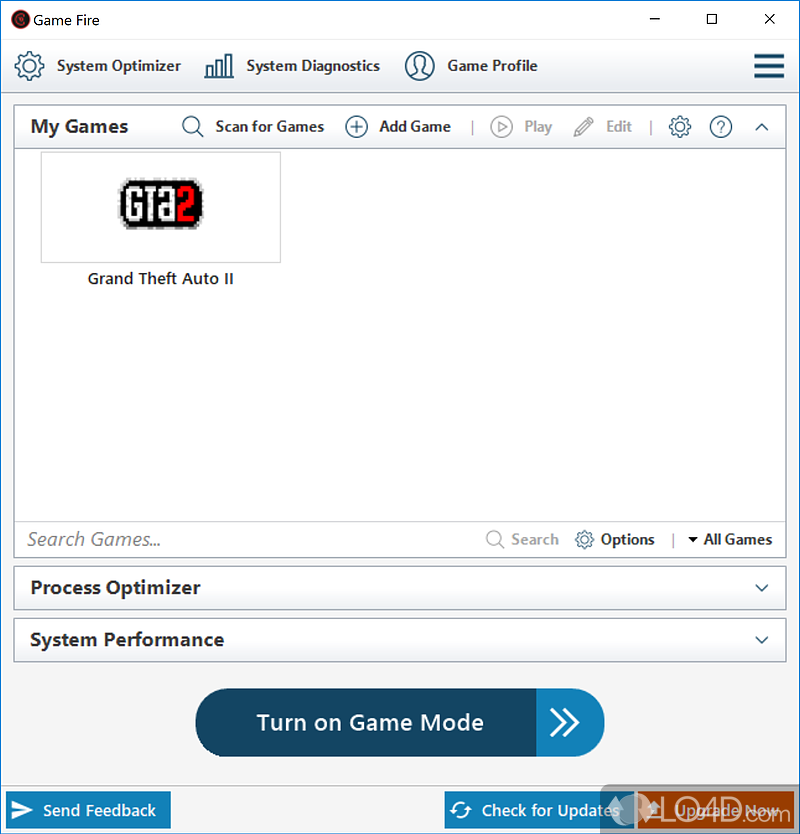
Task: Open My Games settings gear icon
Action: coord(680,127)
